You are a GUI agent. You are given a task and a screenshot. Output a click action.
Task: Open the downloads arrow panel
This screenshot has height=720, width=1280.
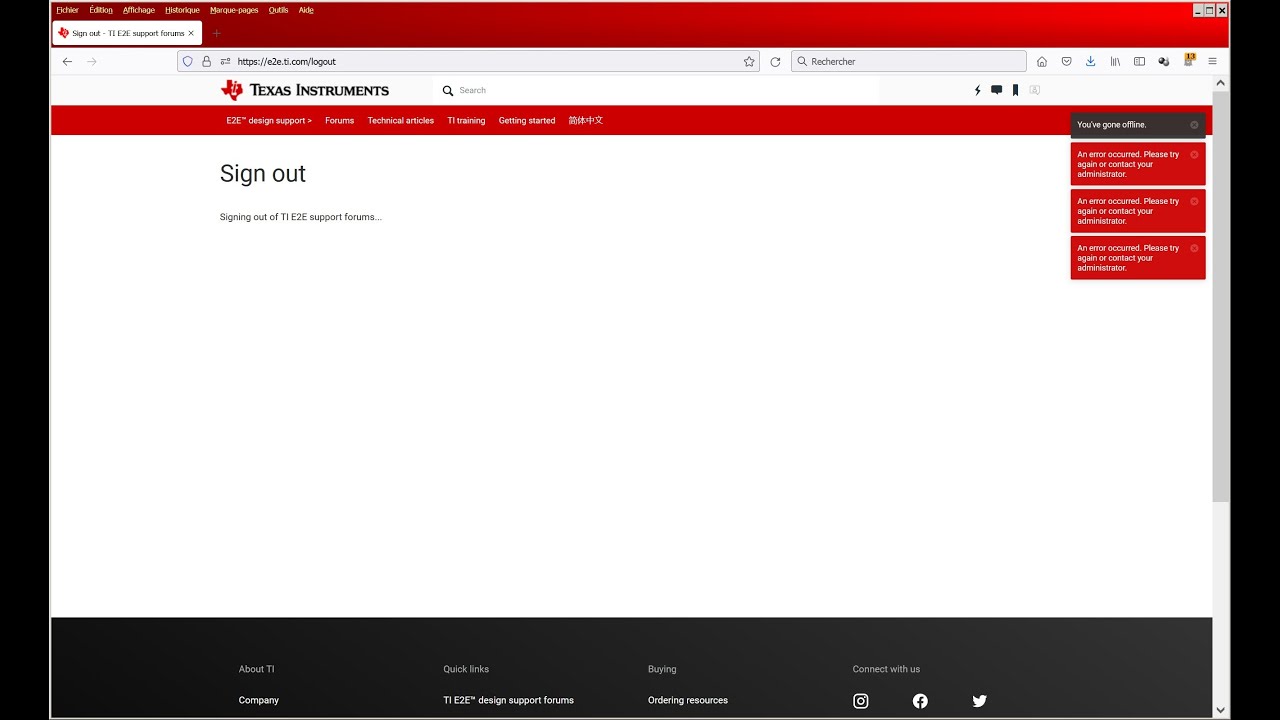point(1091,61)
